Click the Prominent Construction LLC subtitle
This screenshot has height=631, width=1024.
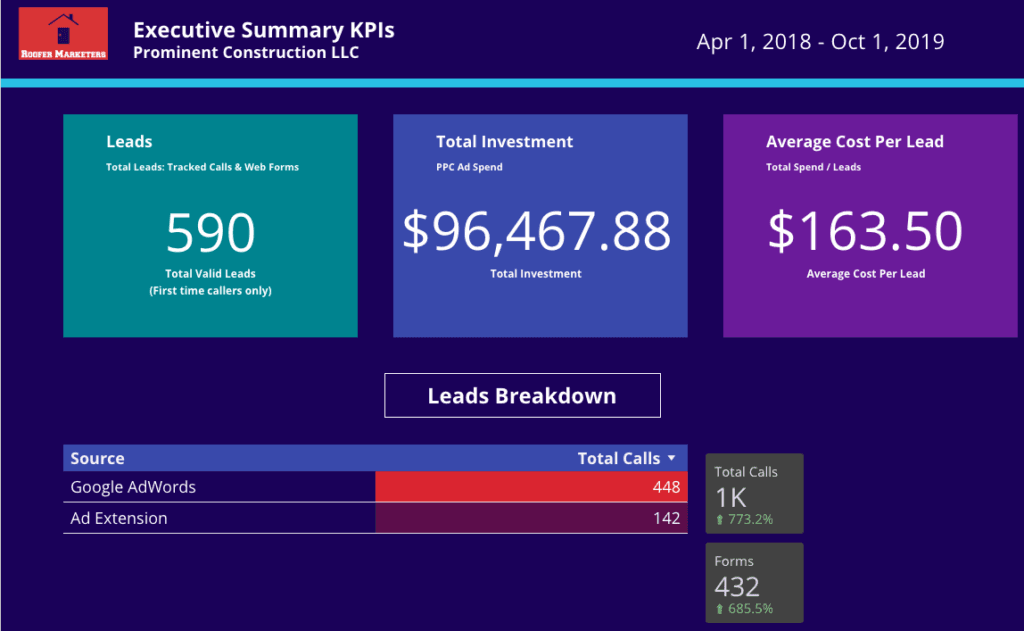click(x=246, y=52)
